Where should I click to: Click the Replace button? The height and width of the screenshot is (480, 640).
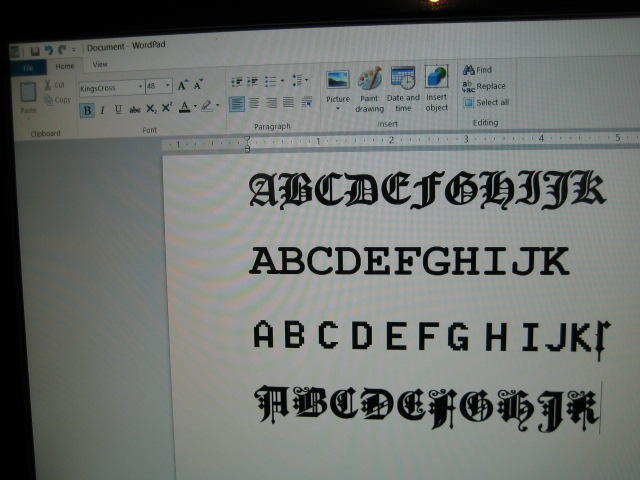click(484, 86)
